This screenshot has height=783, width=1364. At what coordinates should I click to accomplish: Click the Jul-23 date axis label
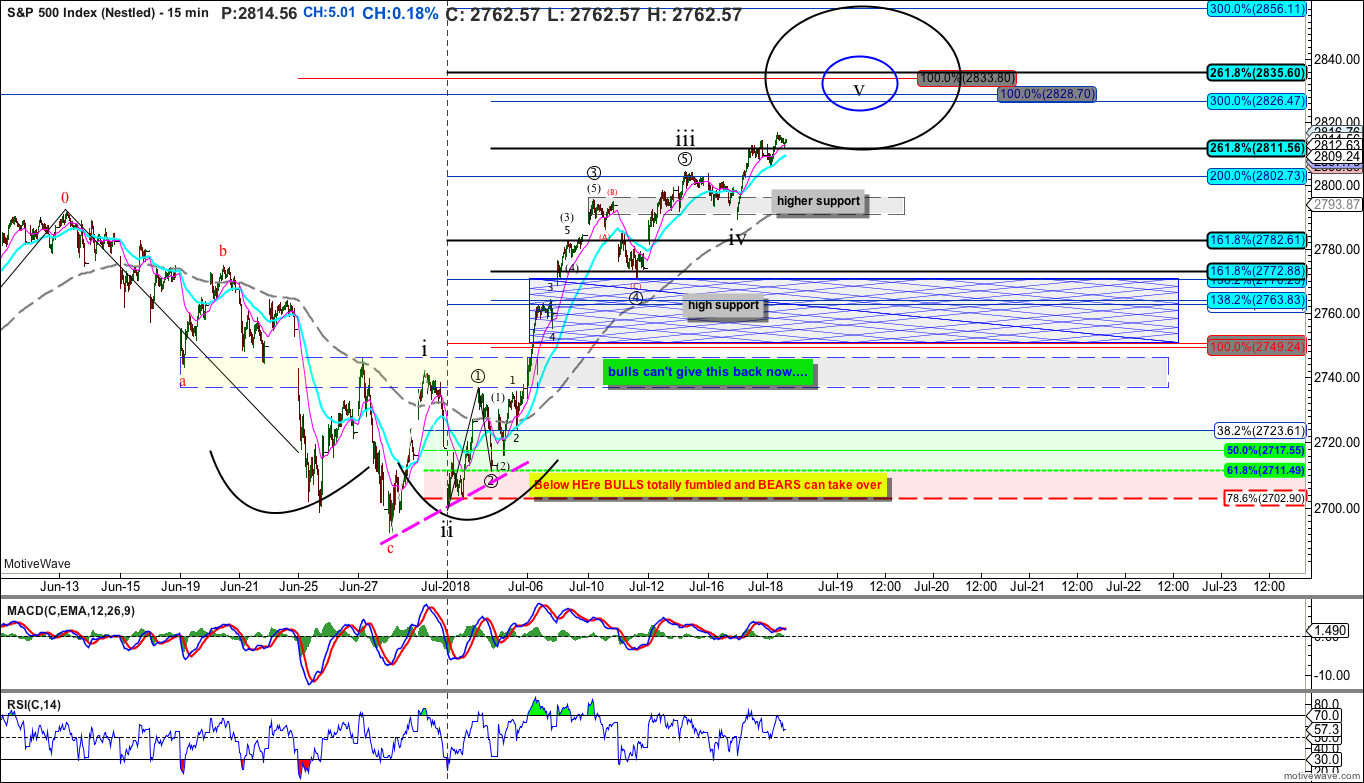coord(1220,586)
